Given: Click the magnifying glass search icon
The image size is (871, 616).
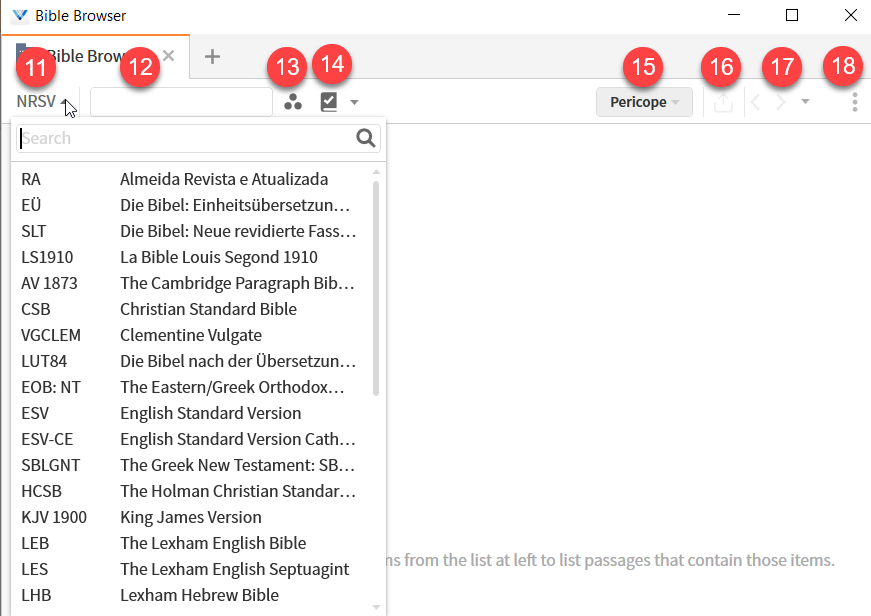Looking at the screenshot, I should 366,138.
